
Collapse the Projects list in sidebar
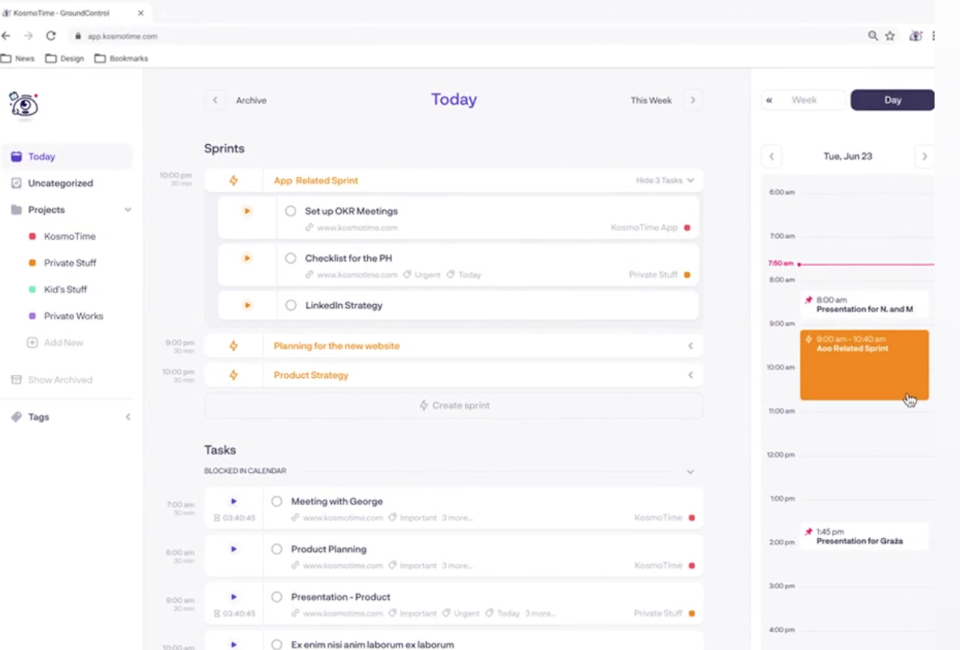pos(128,210)
